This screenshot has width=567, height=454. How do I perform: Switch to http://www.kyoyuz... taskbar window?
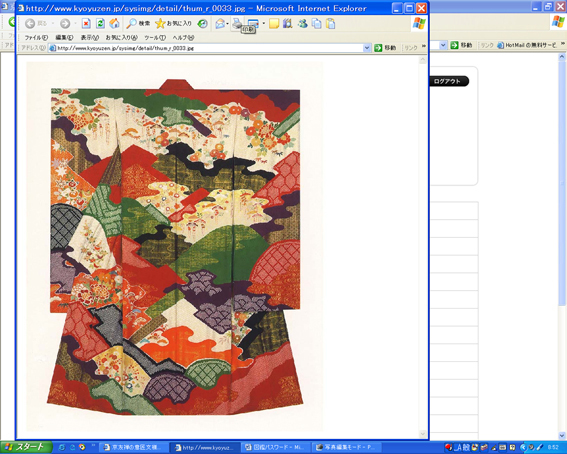click(x=204, y=447)
